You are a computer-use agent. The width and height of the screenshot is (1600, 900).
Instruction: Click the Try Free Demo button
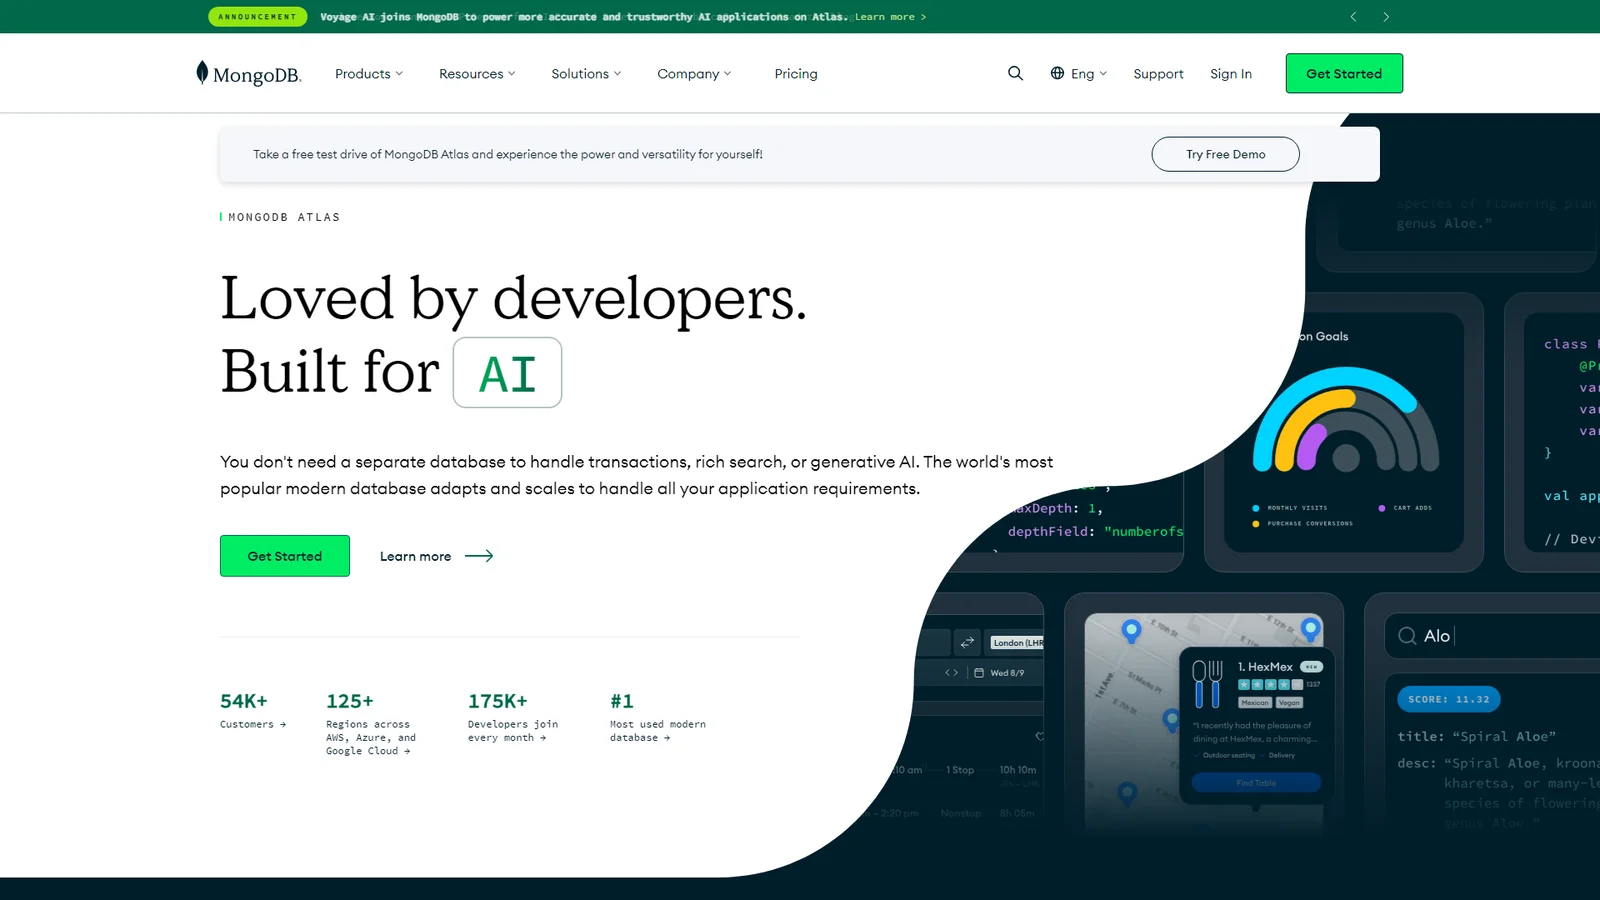point(1226,154)
